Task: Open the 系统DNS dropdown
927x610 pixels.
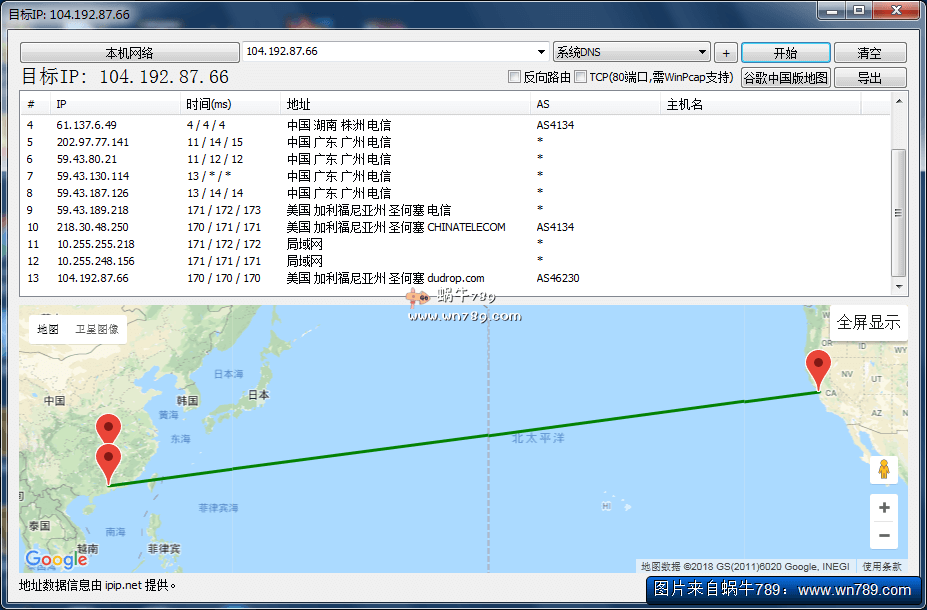Action: tap(702, 52)
